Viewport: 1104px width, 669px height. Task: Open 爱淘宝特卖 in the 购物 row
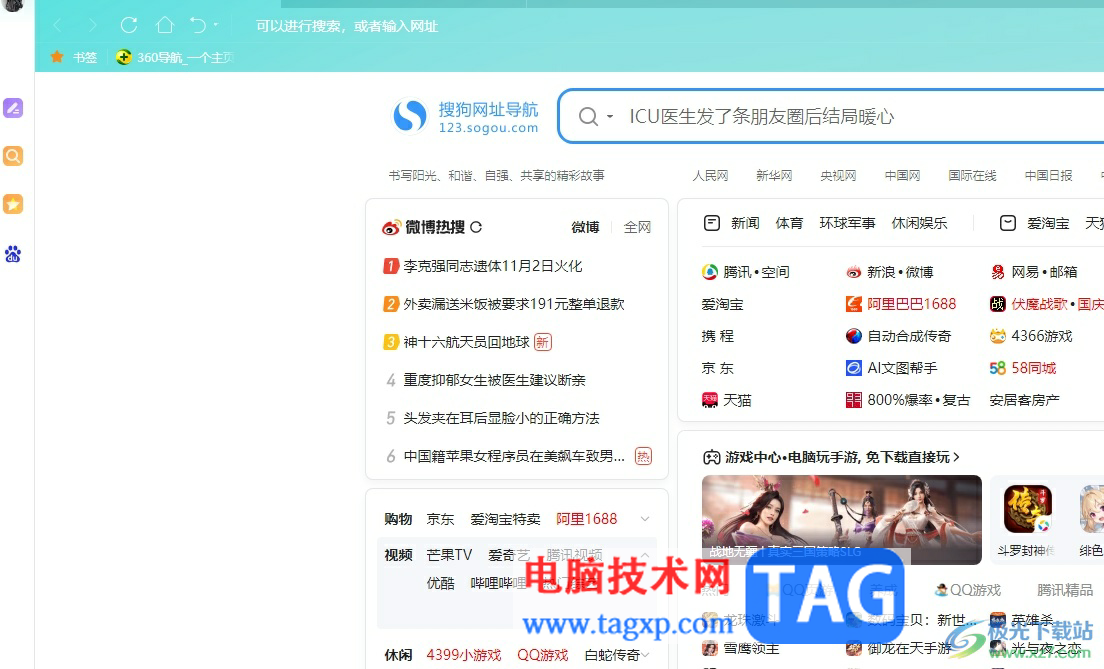point(505,519)
